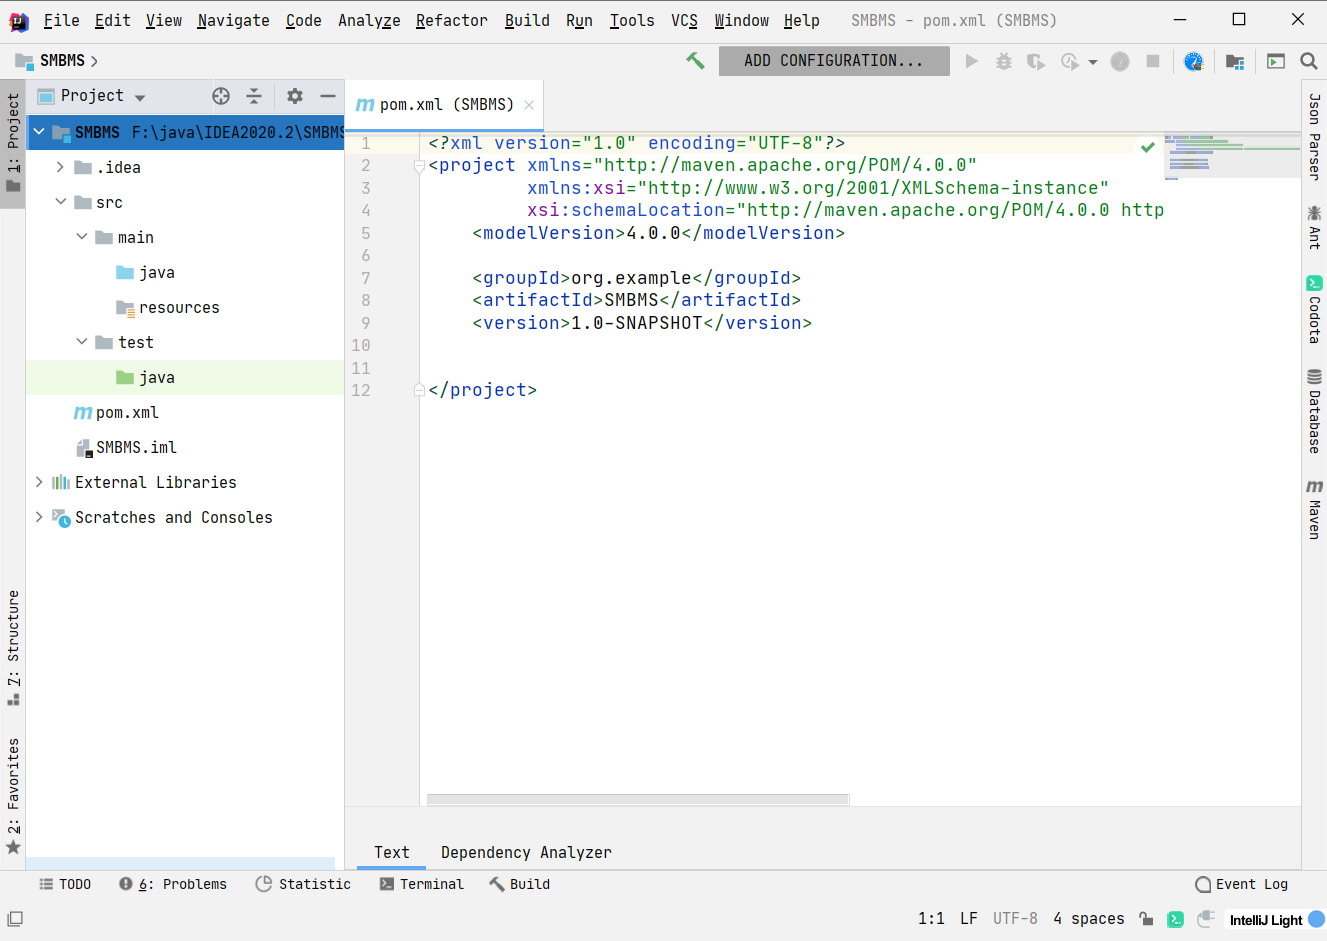Open Project Structure folder icon in toolbar
This screenshot has height=941, width=1327.
click(x=1235, y=61)
